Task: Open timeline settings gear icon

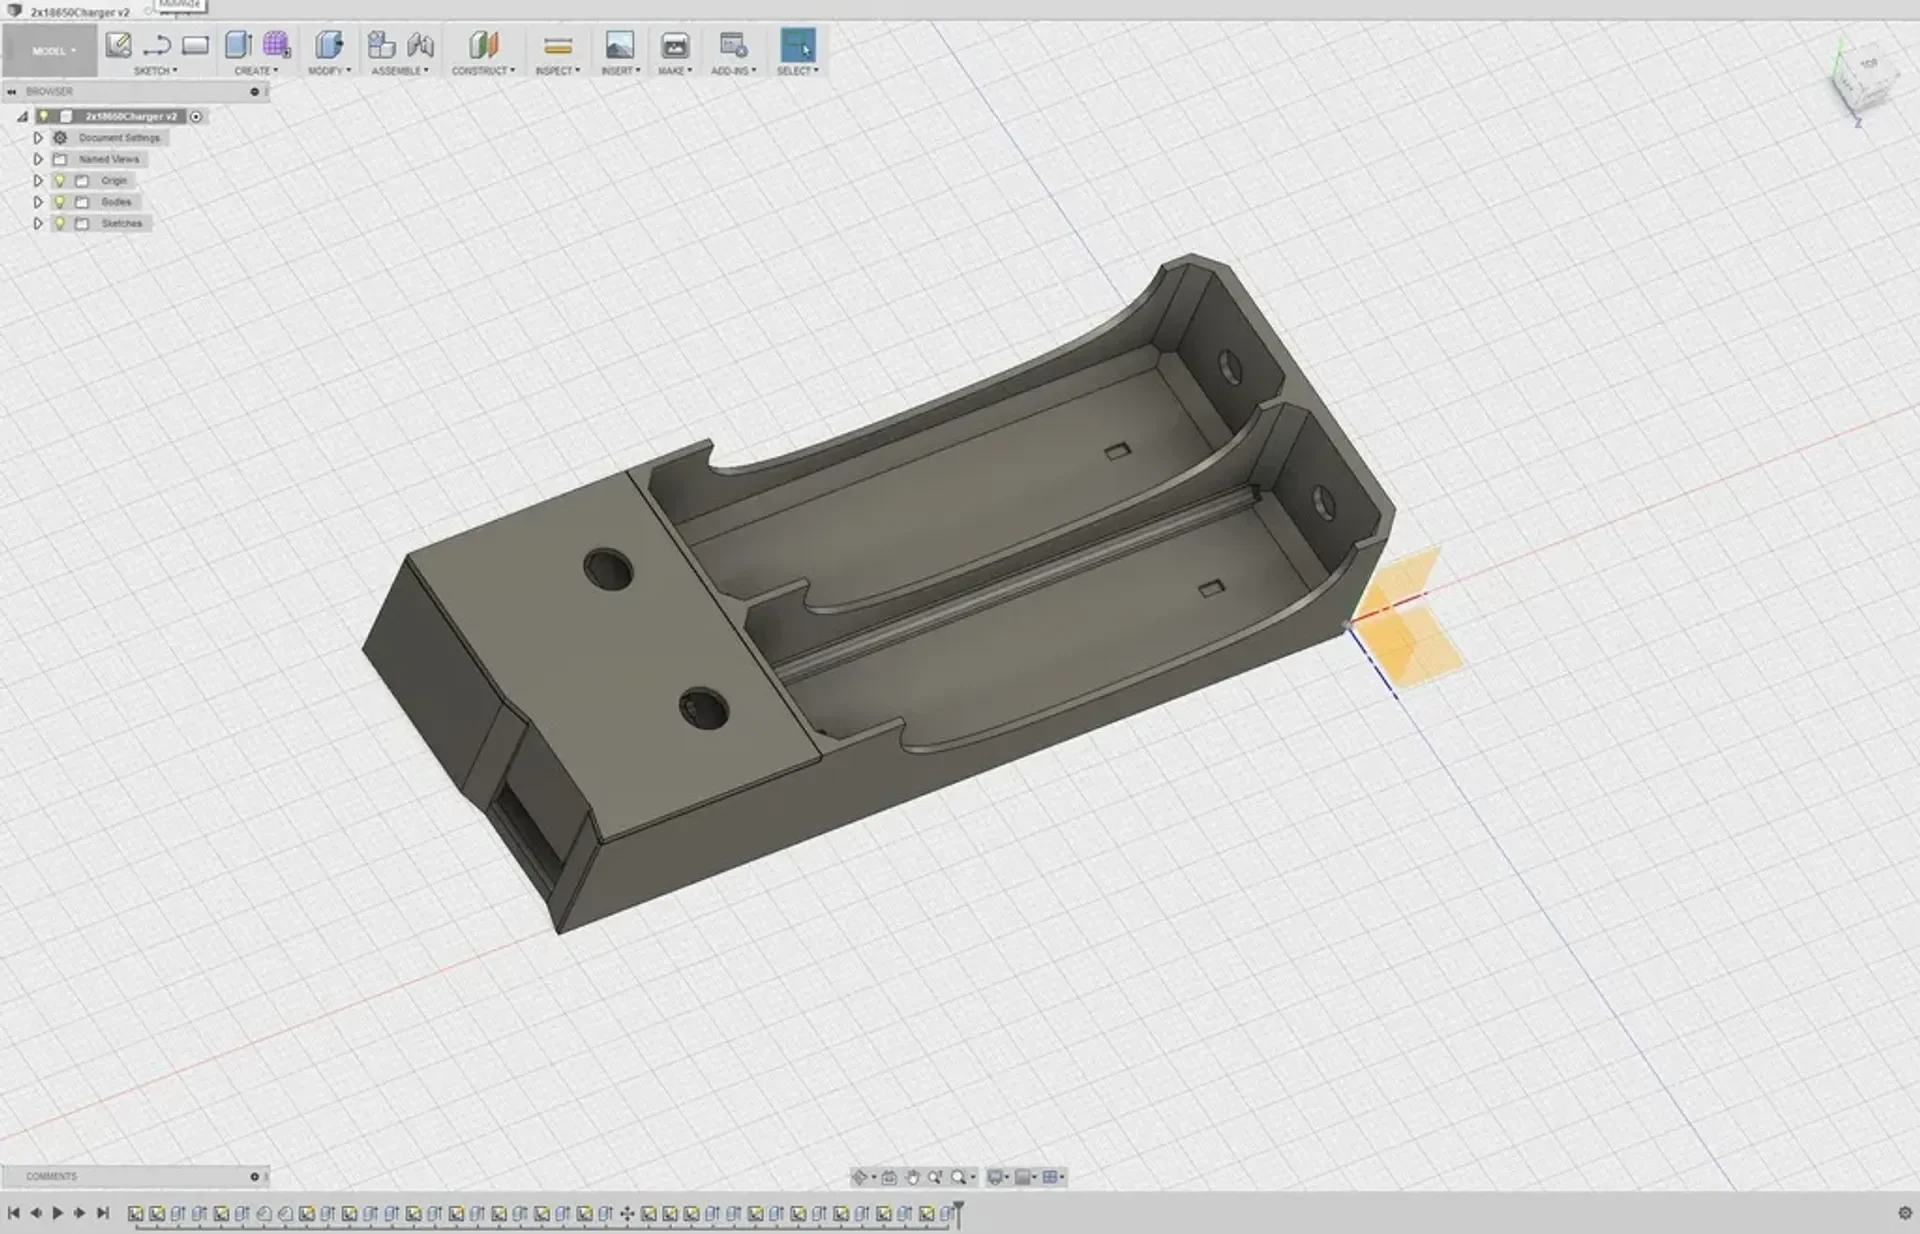Action: (x=1904, y=1213)
